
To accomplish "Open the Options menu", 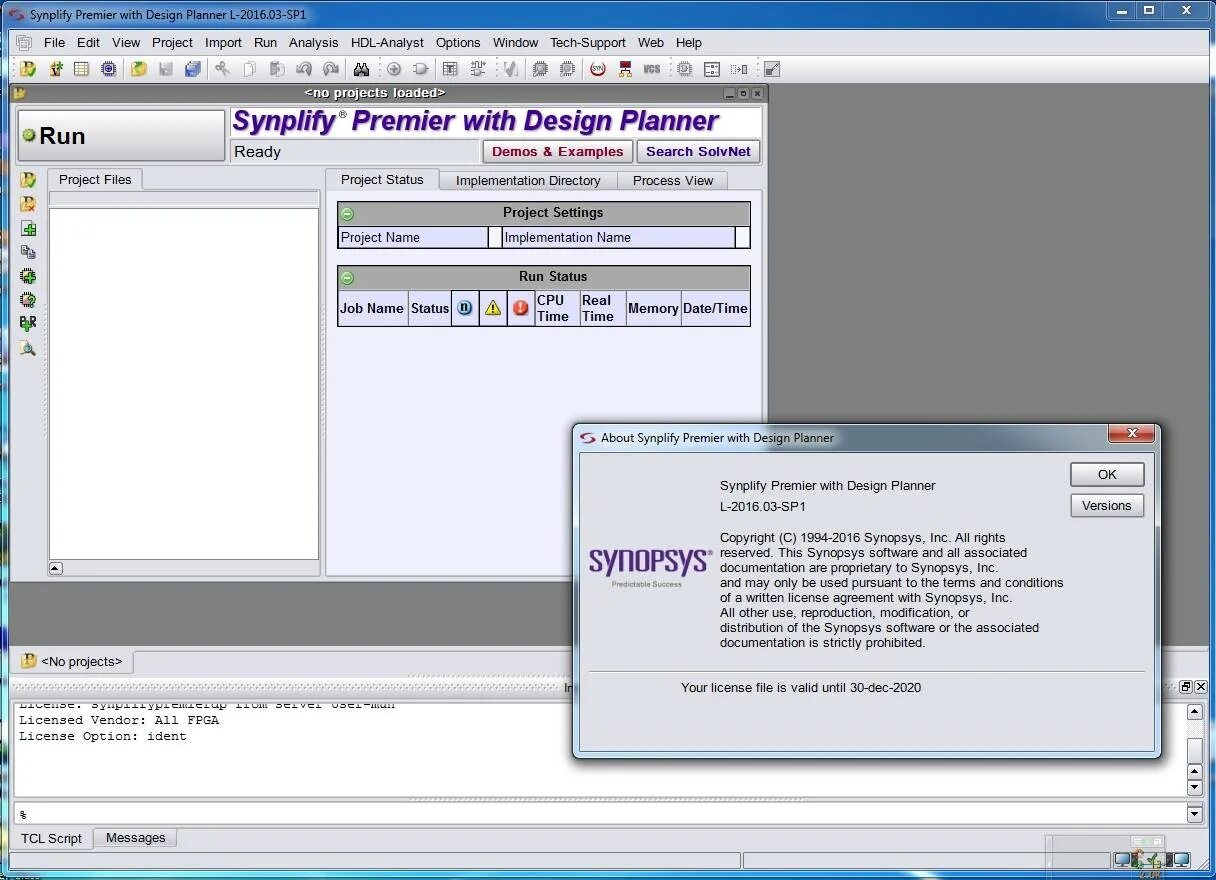I will click(458, 43).
